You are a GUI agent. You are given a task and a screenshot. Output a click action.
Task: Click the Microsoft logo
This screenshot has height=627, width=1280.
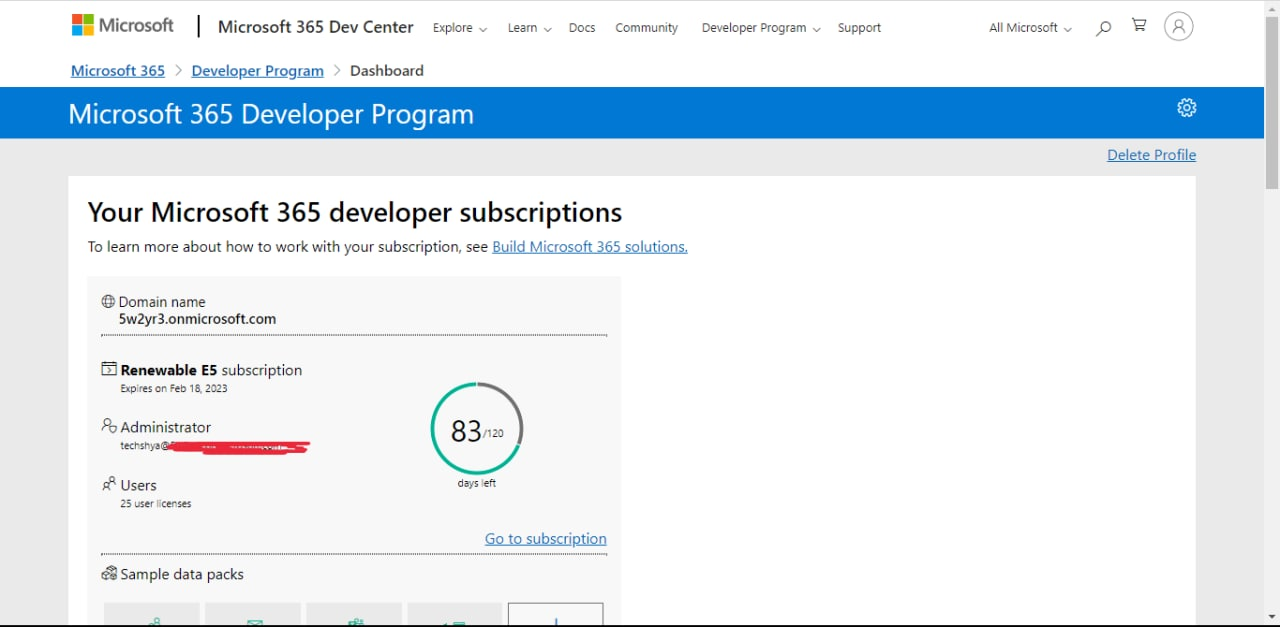pyautogui.click(x=122, y=26)
